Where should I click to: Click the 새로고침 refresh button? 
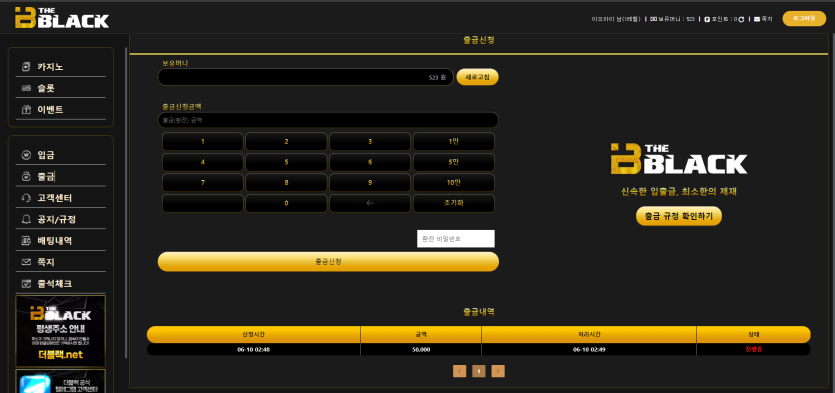click(477, 77)
